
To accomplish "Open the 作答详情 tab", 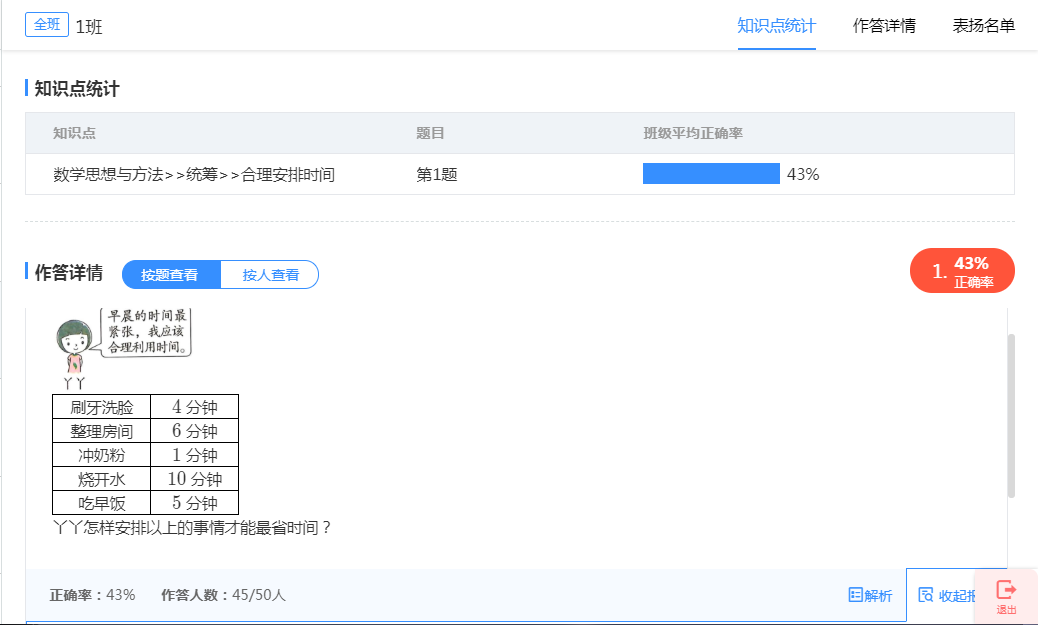I will pos(884,26).
